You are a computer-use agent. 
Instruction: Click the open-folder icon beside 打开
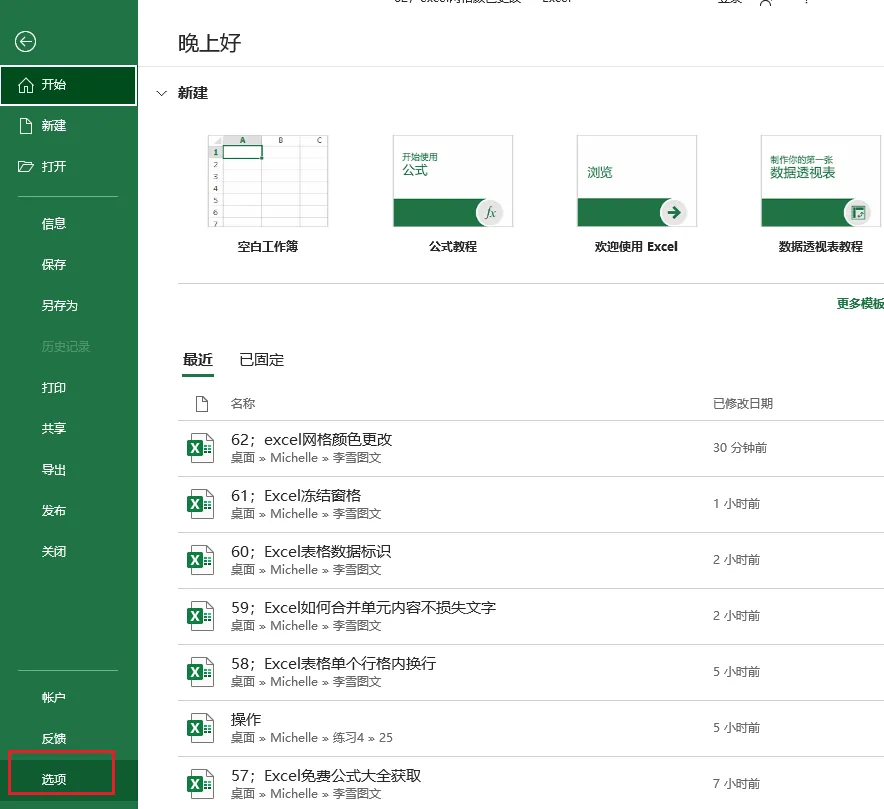pos(25,166)
